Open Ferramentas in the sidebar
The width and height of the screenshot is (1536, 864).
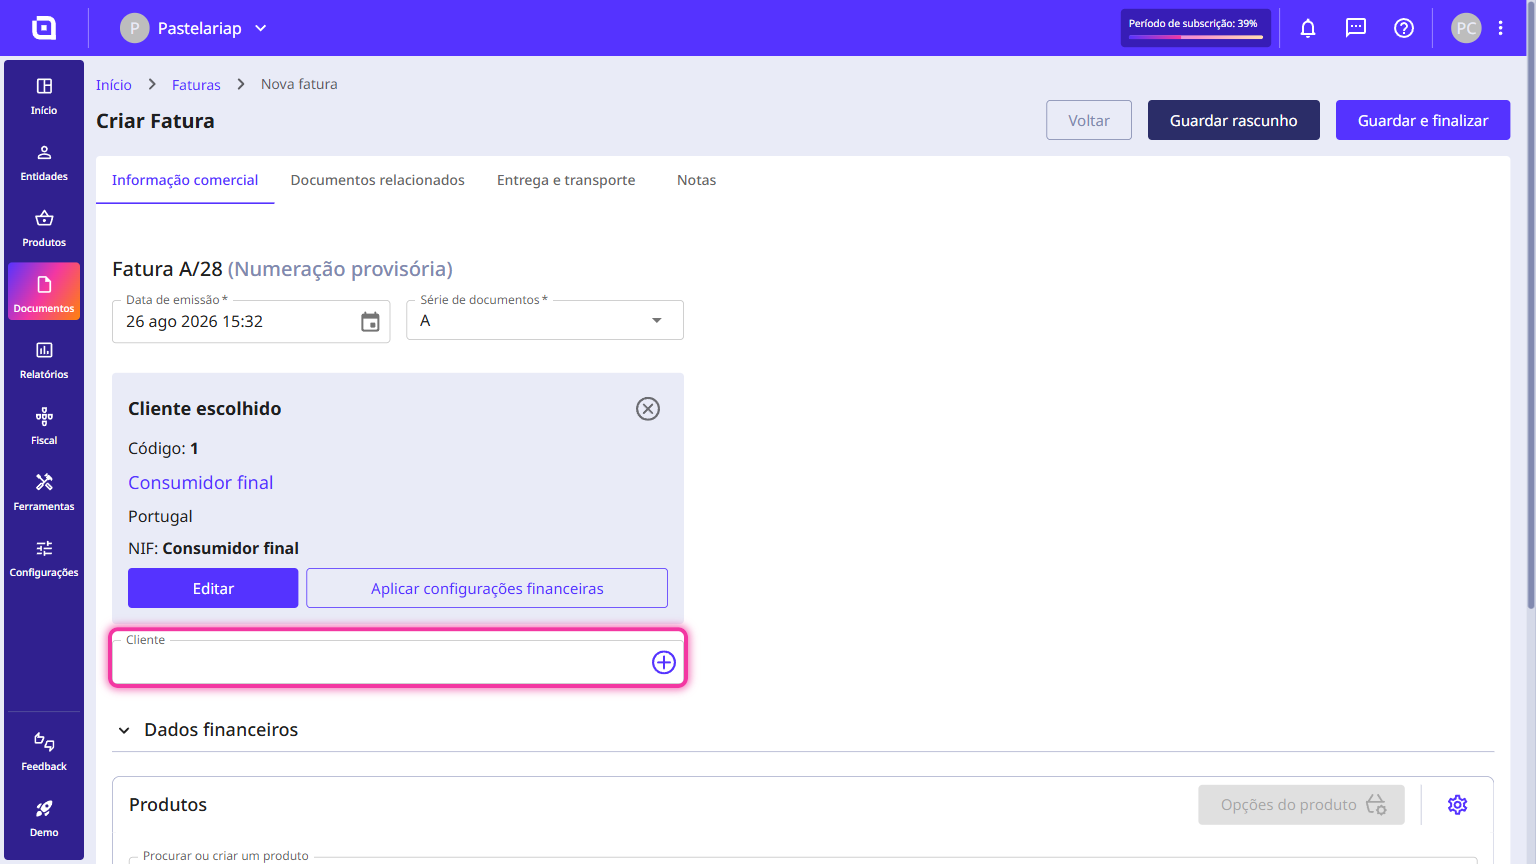44,492
